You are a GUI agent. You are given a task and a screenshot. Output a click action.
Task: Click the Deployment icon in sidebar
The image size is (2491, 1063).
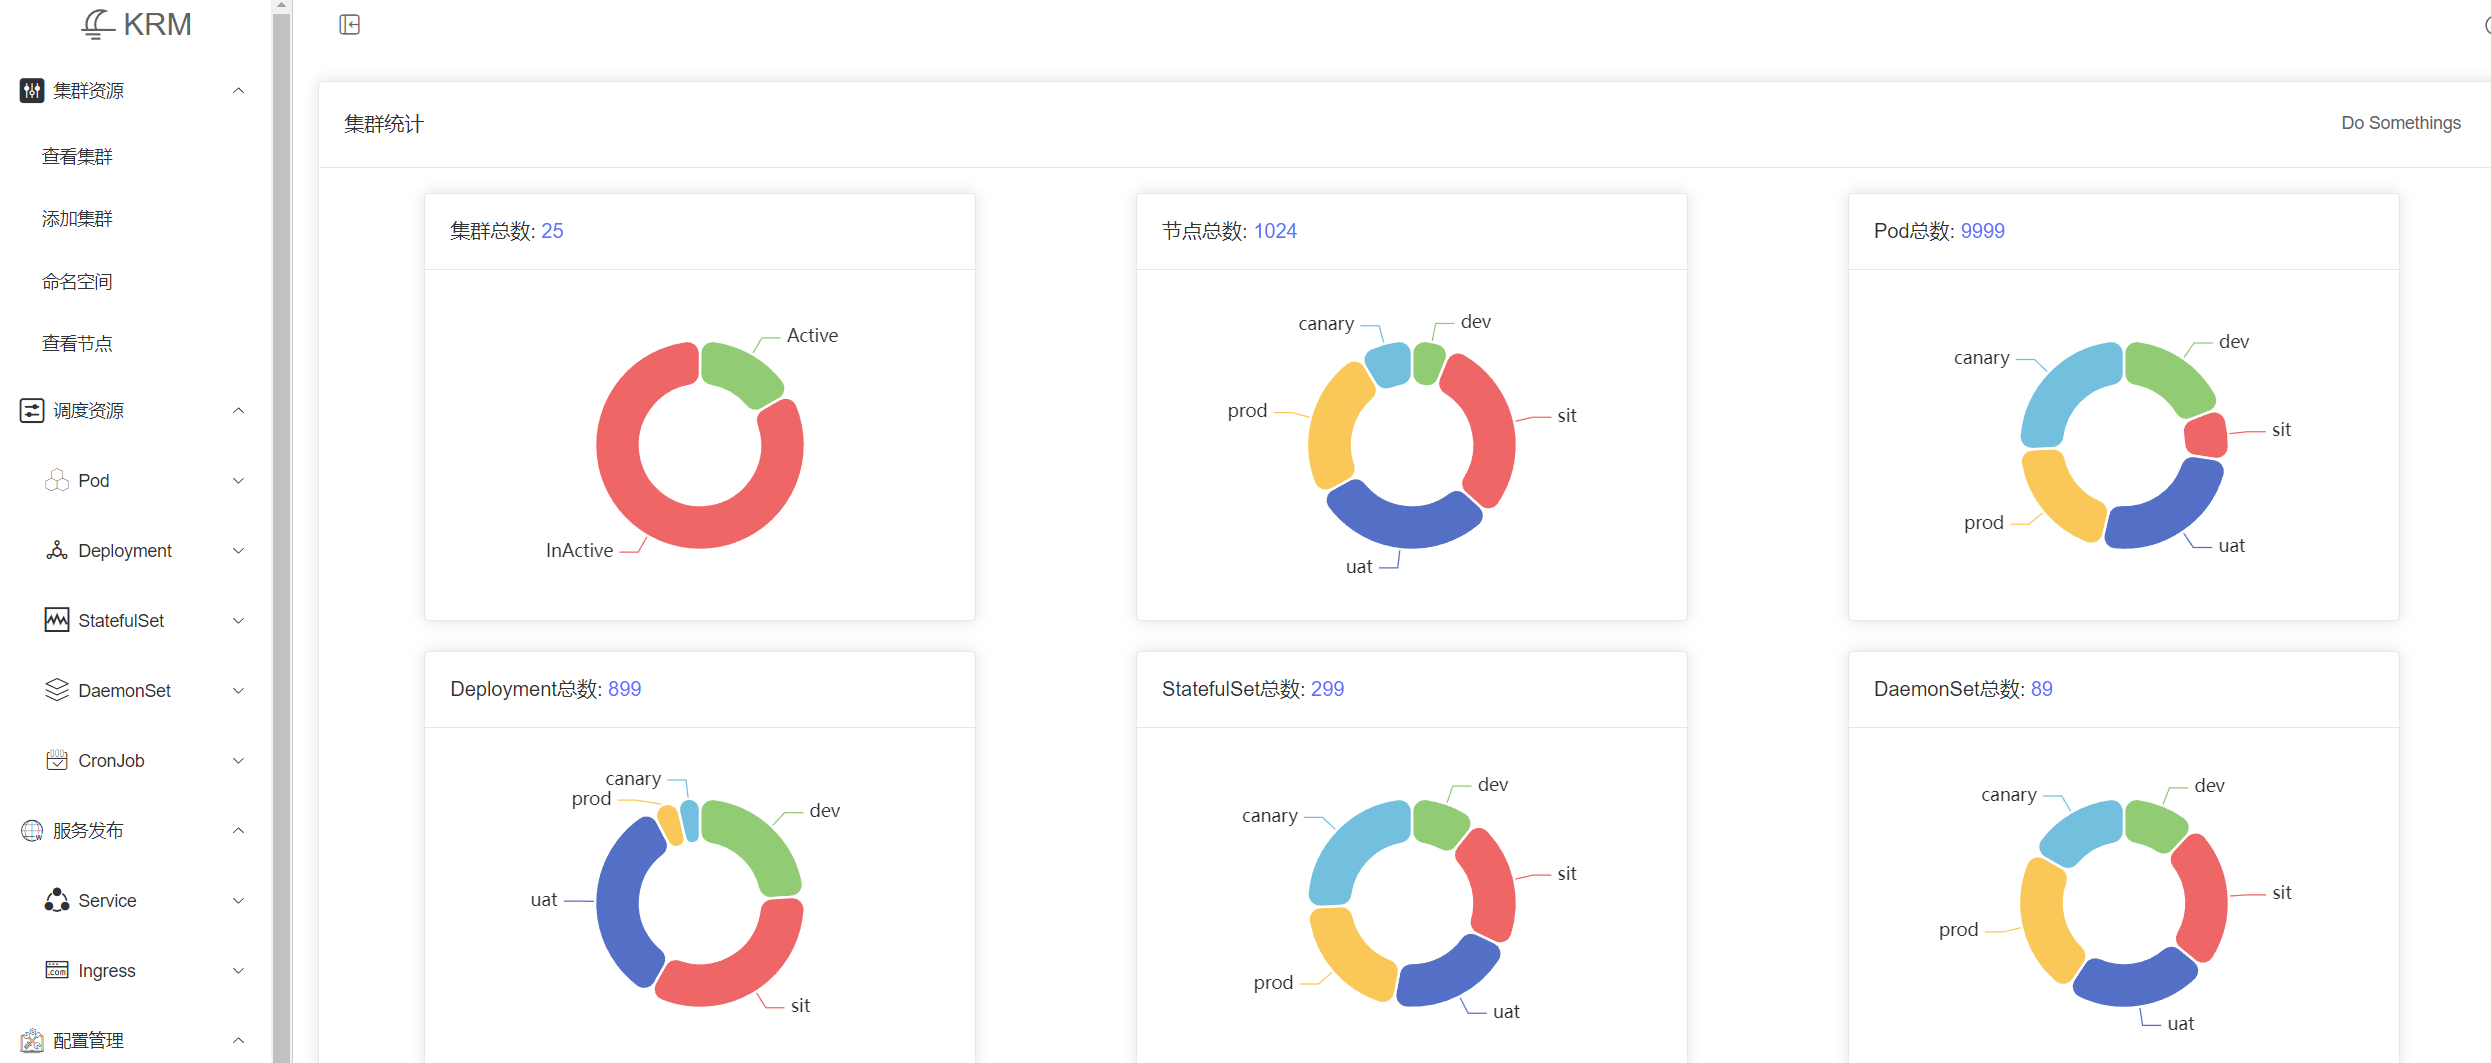56,550
